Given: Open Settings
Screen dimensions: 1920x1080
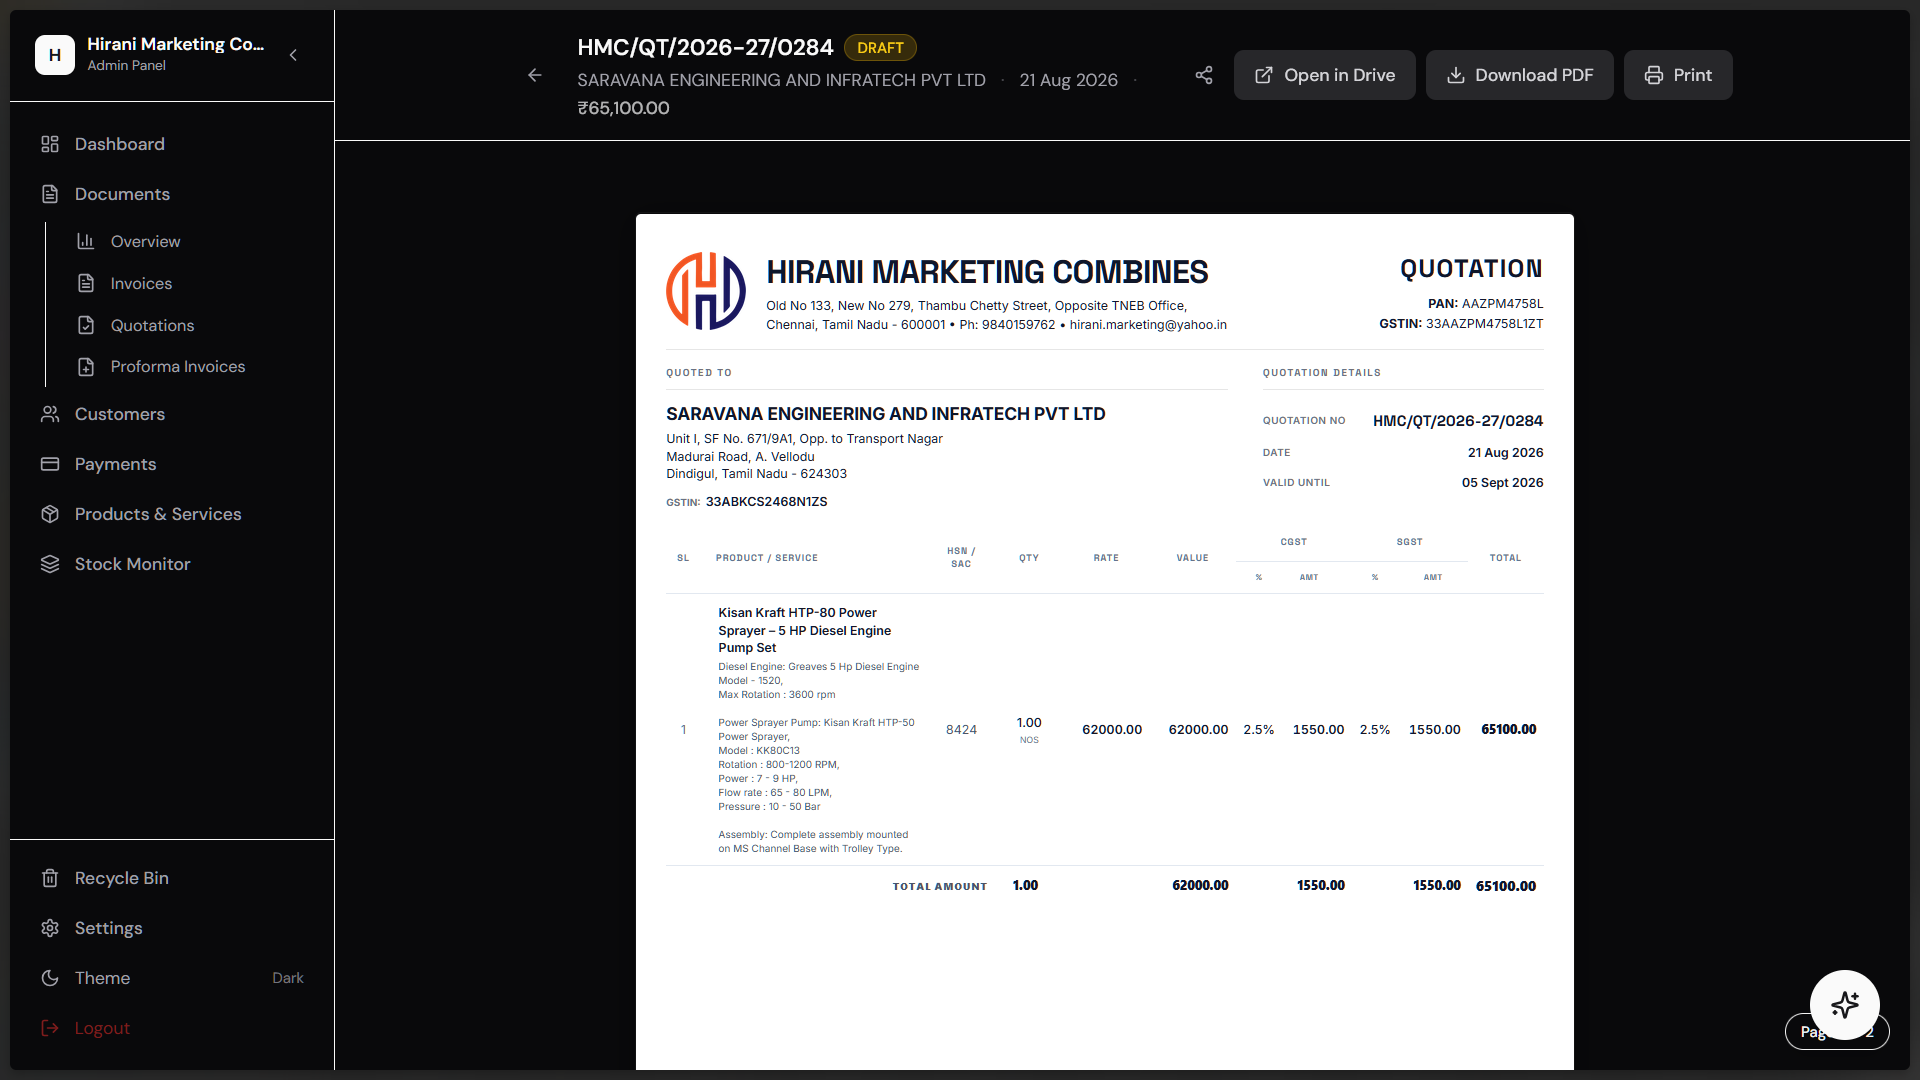Looking at the screenshot, I should coord(172,928).
